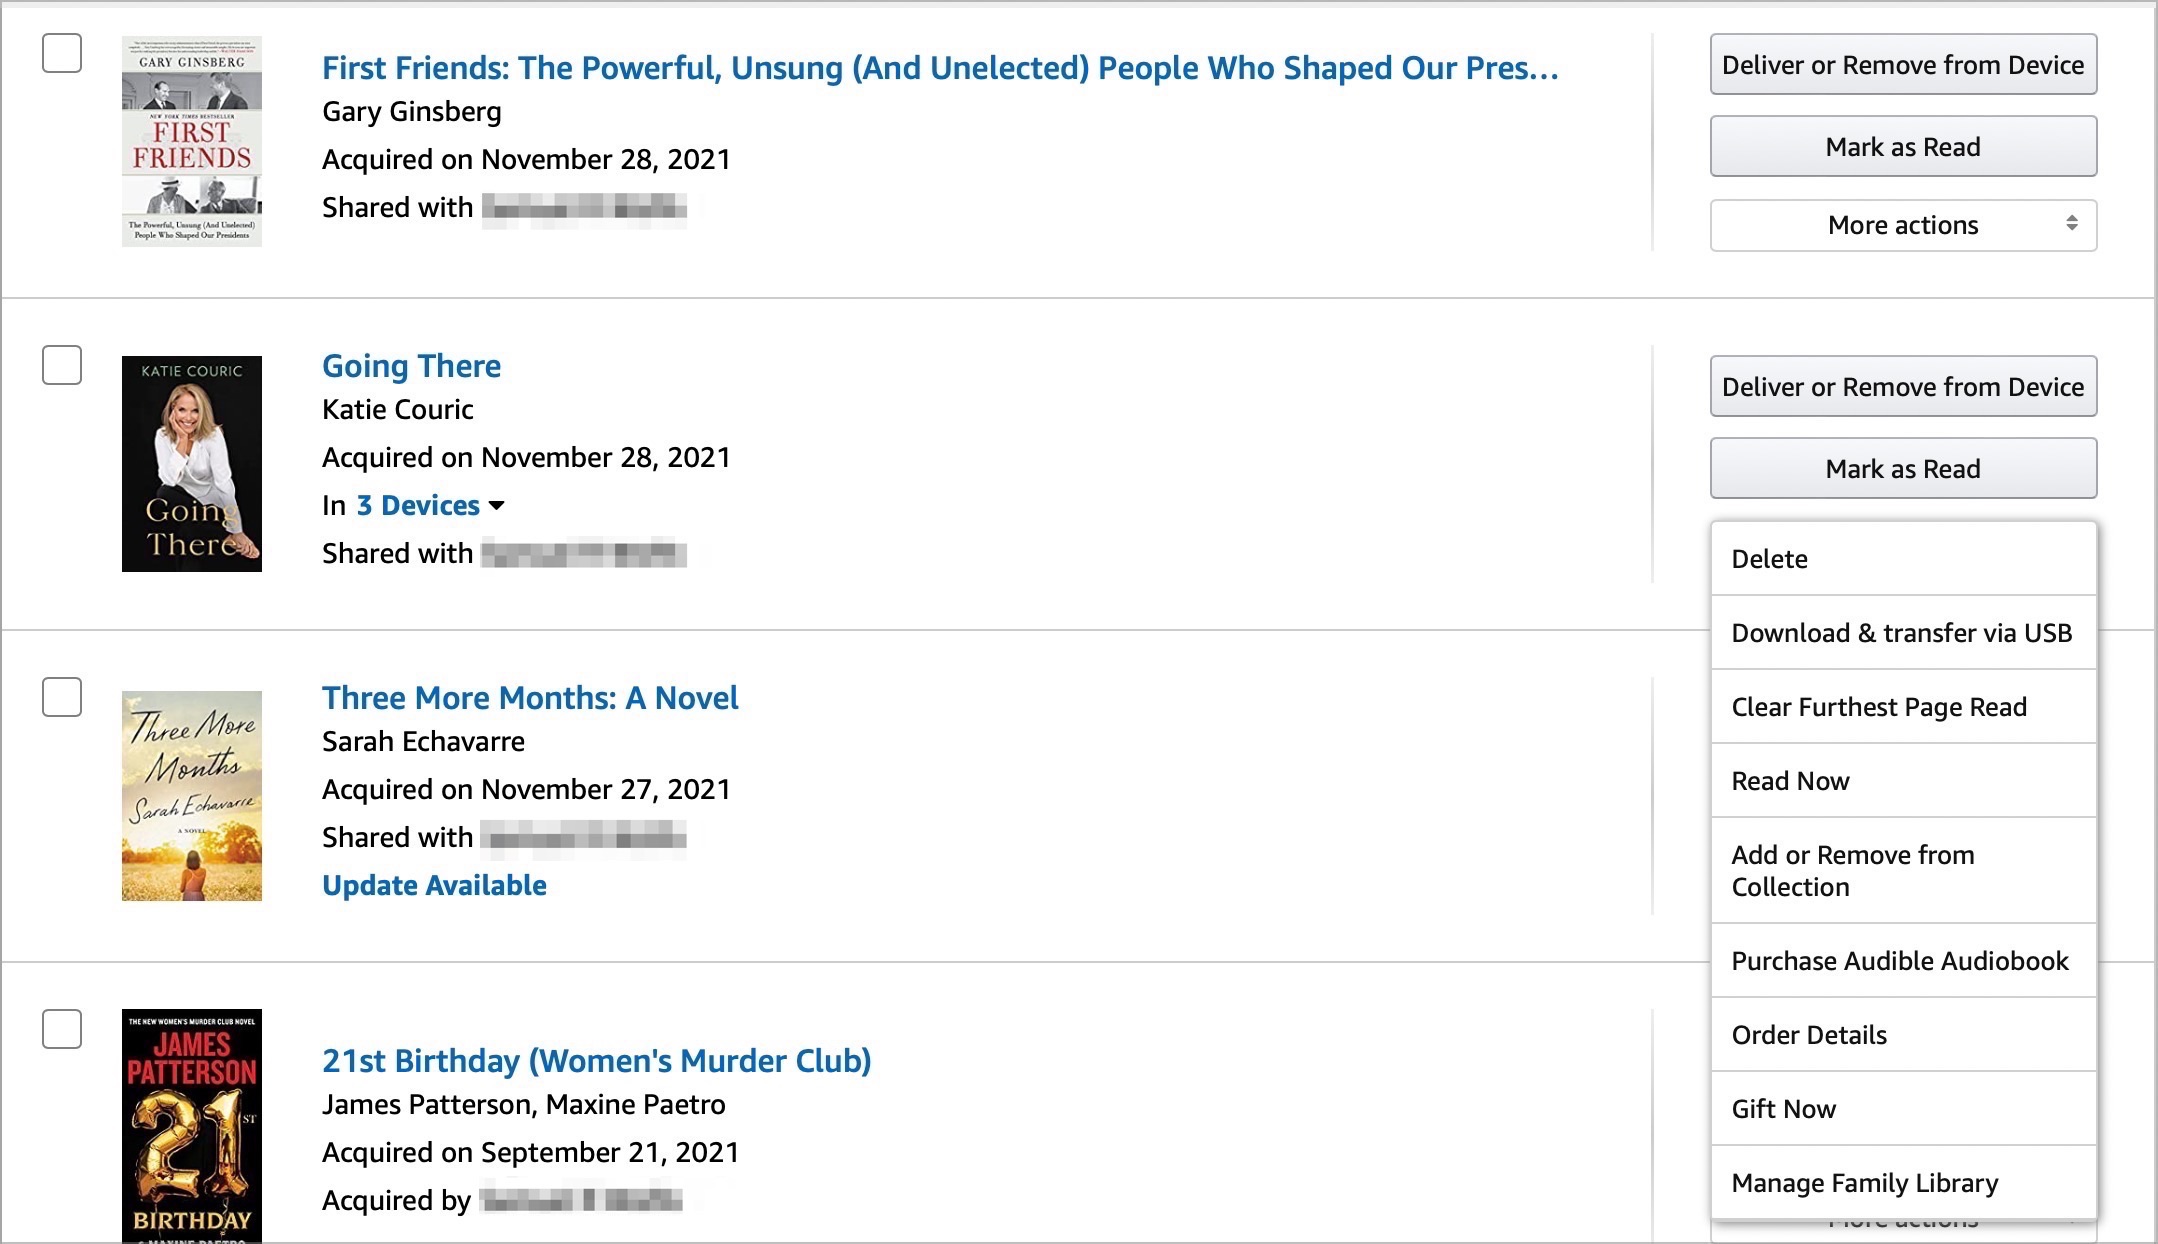Expand the 3 Devices dropdown for Going There
This screenshot has height=1244, width=2158.
(x=428, y=506)
